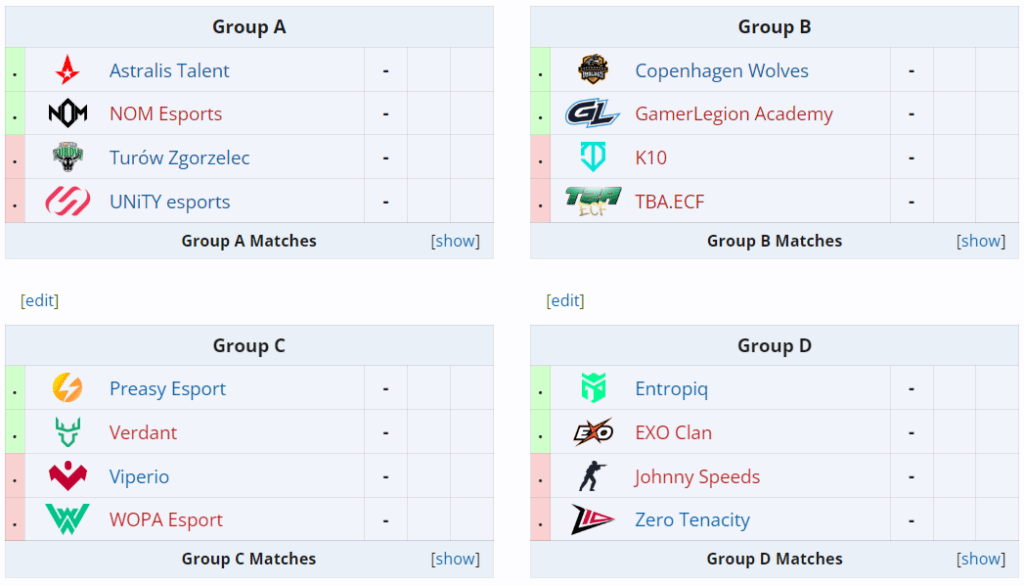Click the Astralis Talent team logo

[x=68, y=71]
